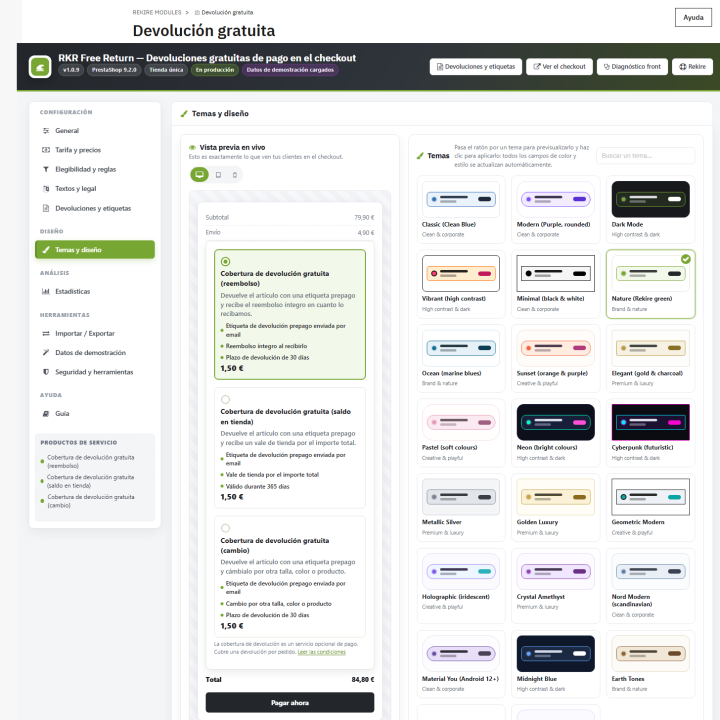Apply Classic (Clean Blue) theme
The height and width of the screenshot is (720, 720).
(x=461, y=209)
